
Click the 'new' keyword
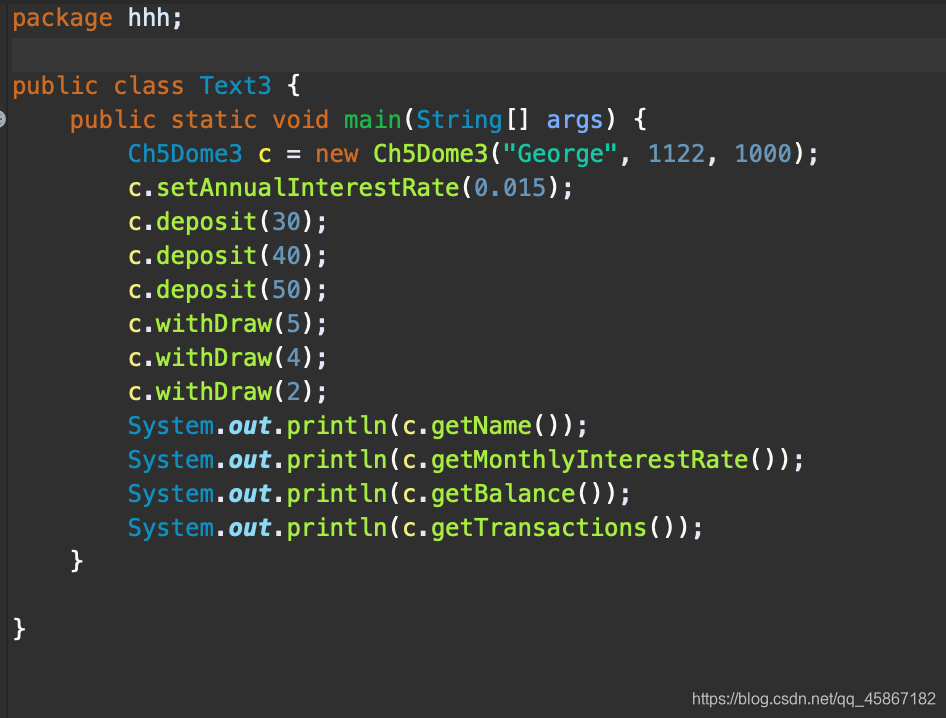pyautogui.click(x=336, y=154)
